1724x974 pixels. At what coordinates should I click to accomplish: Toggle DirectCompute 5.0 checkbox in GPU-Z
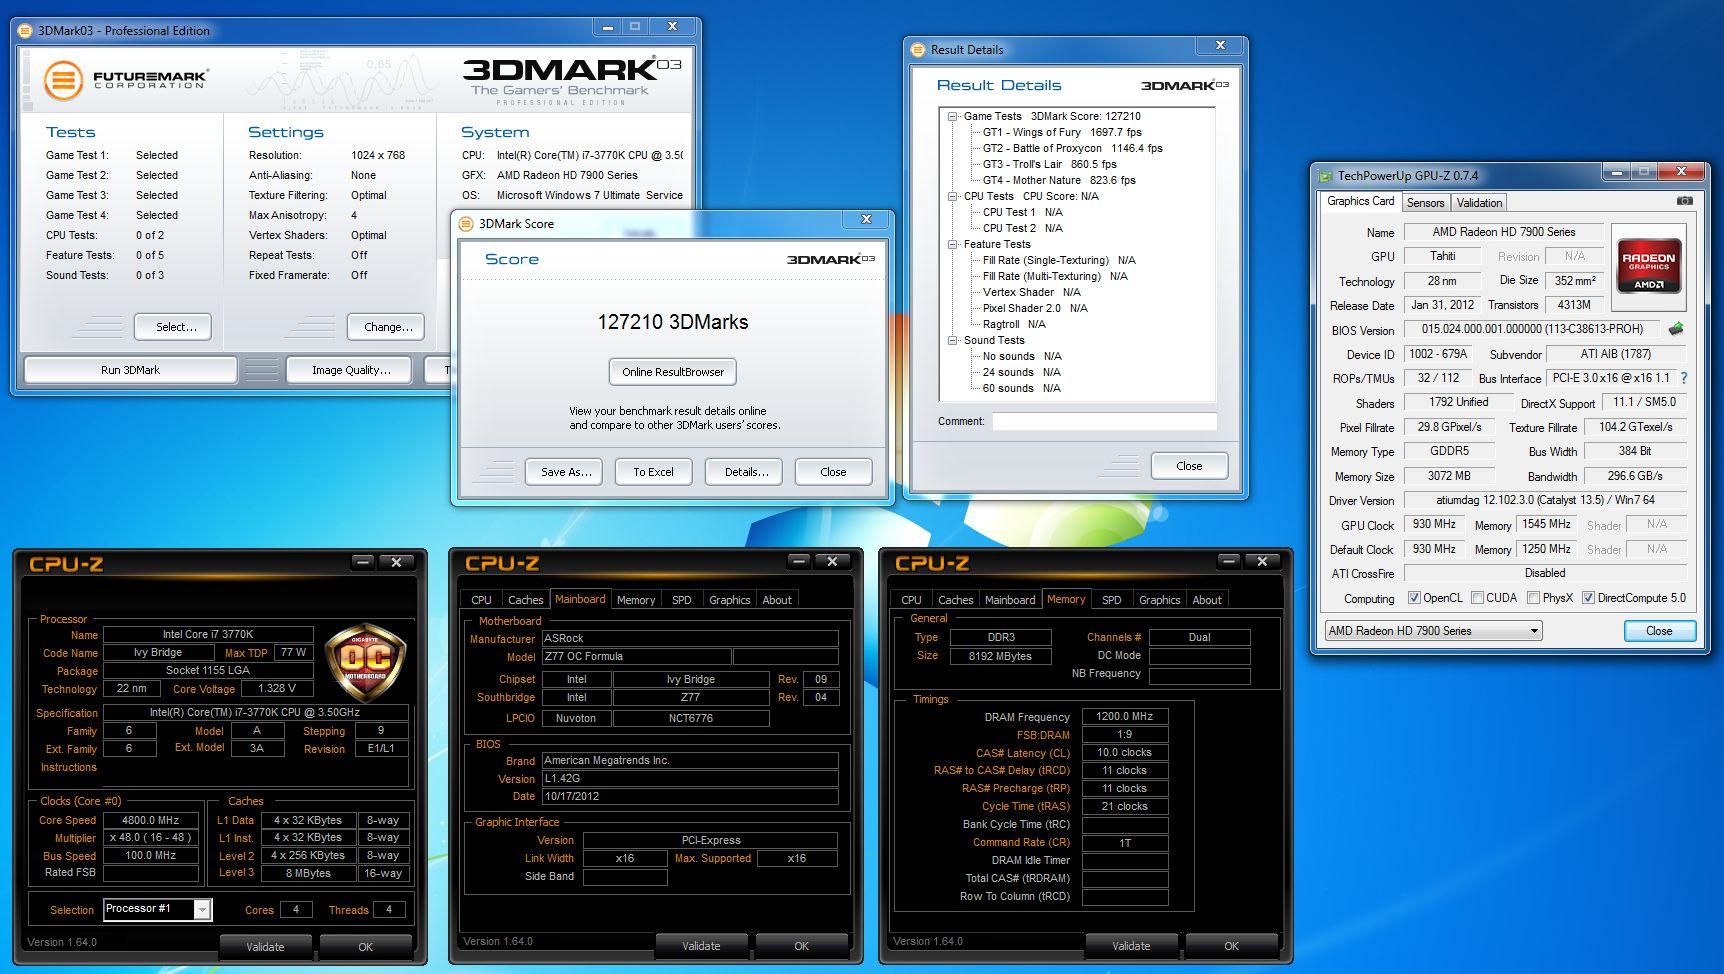pyautogui.click(x=1588, y=598)
